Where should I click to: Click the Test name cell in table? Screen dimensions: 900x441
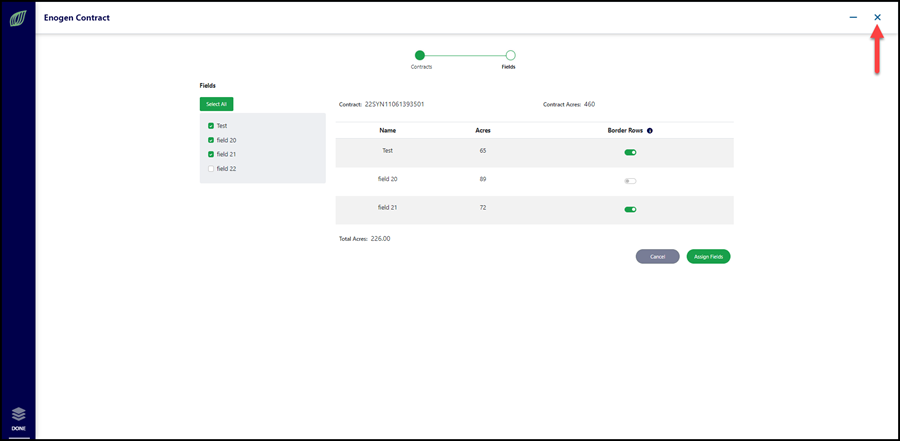pos(387,150)
